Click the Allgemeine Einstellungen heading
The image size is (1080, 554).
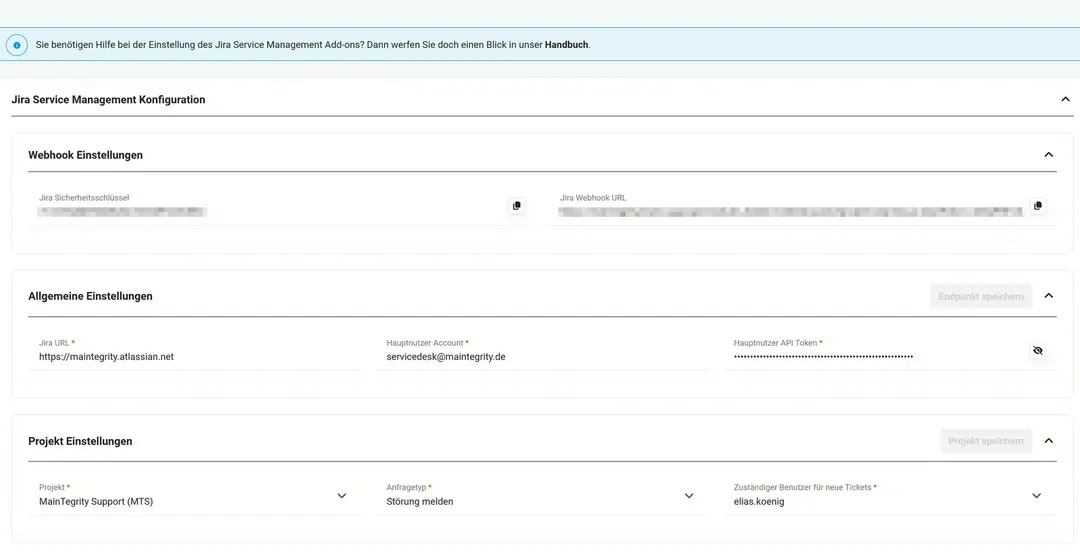coord(90,296)
